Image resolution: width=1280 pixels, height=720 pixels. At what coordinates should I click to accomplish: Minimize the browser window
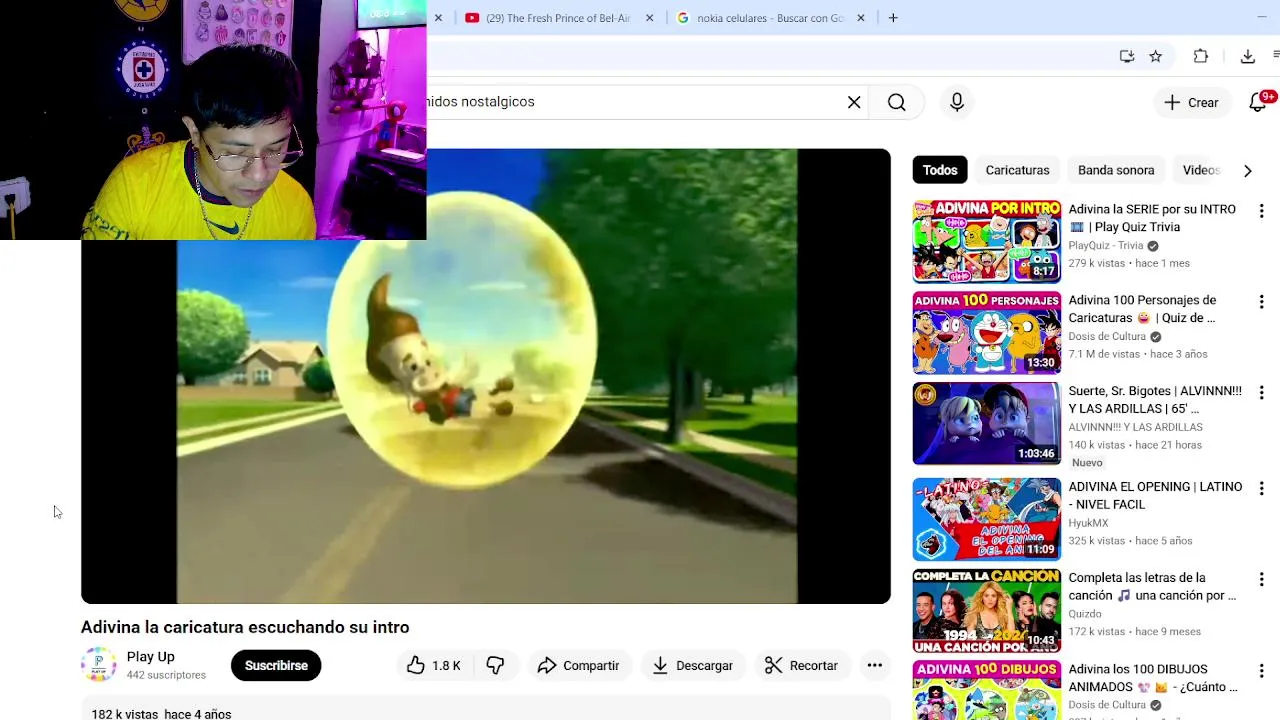click(x=1261, y=18)
